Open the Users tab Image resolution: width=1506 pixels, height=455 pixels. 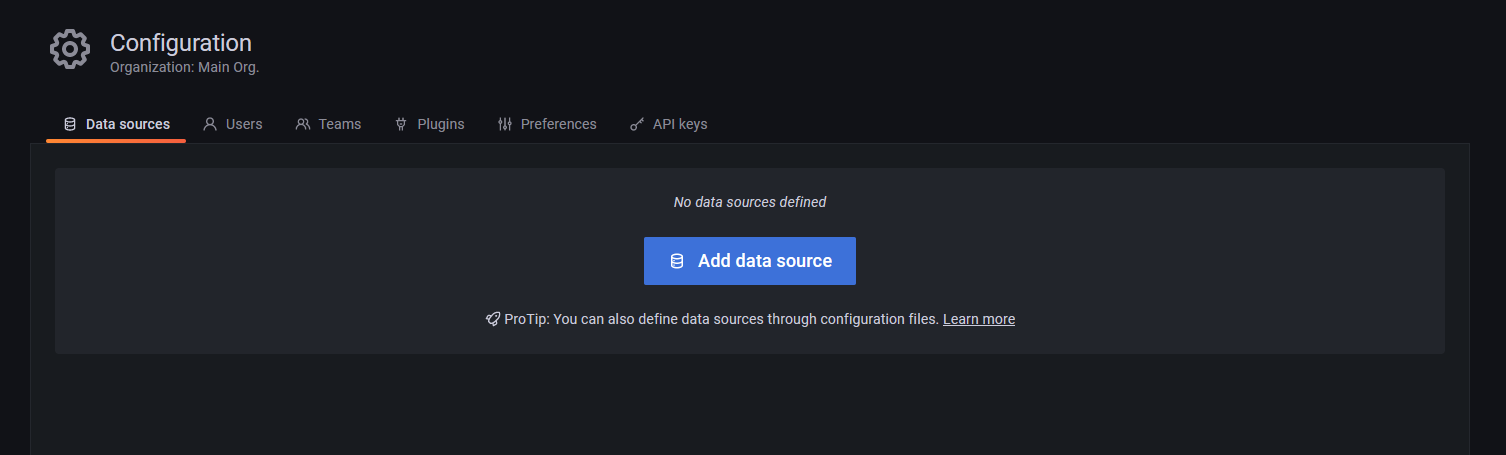(244, 124)
